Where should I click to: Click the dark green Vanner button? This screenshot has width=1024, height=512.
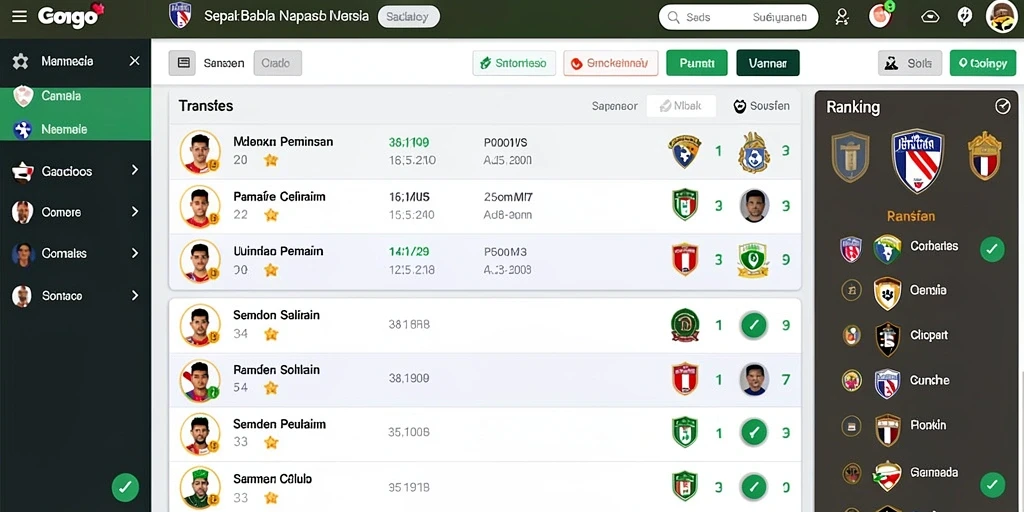[768, 63]
